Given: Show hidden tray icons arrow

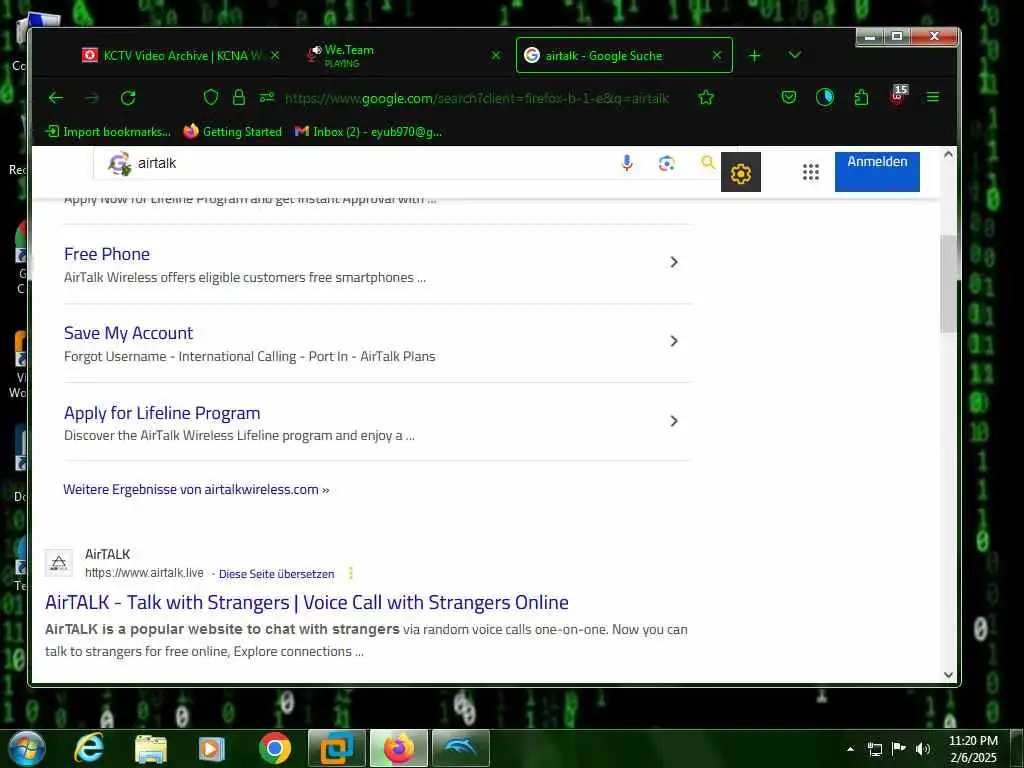Looking at the screenshot, I should [x=850, y=749].
